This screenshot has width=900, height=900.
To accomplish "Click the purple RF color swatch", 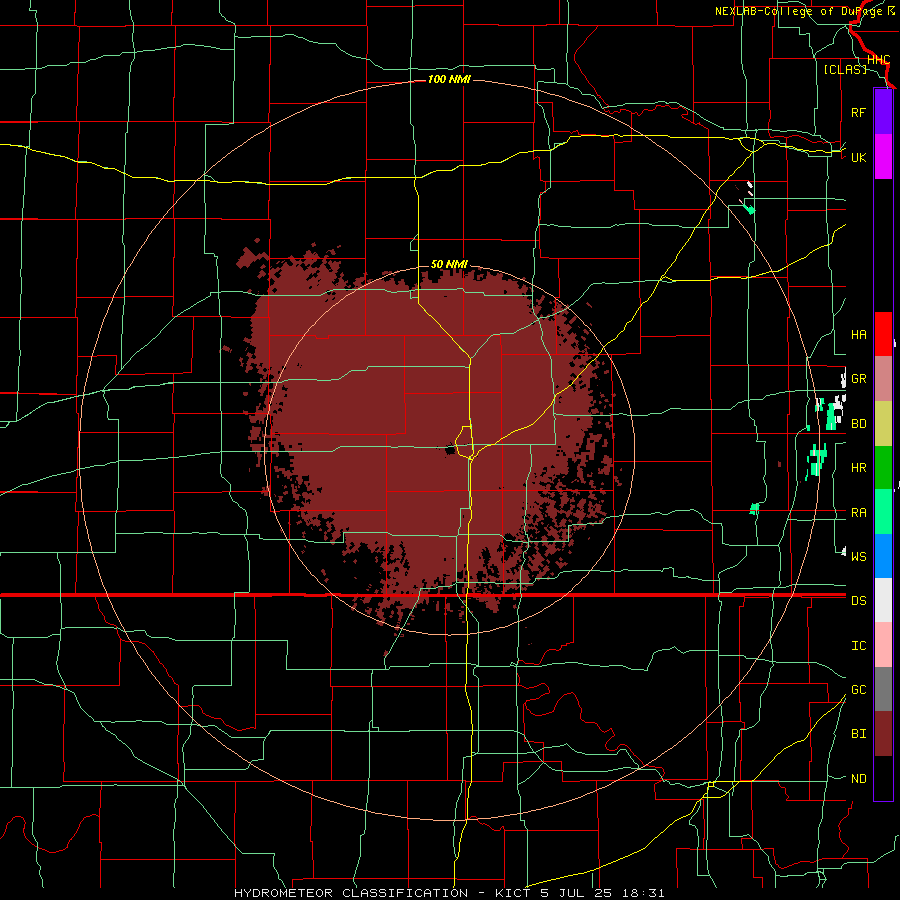I will pyautogui.click(x=883, y=112).
